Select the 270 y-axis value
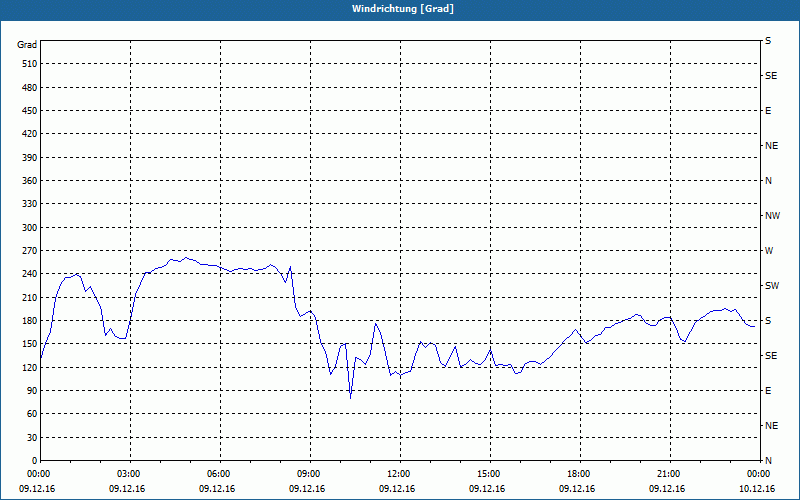Image resolution: width=800 pixels, height=500 pixels. tap(30, 251)
